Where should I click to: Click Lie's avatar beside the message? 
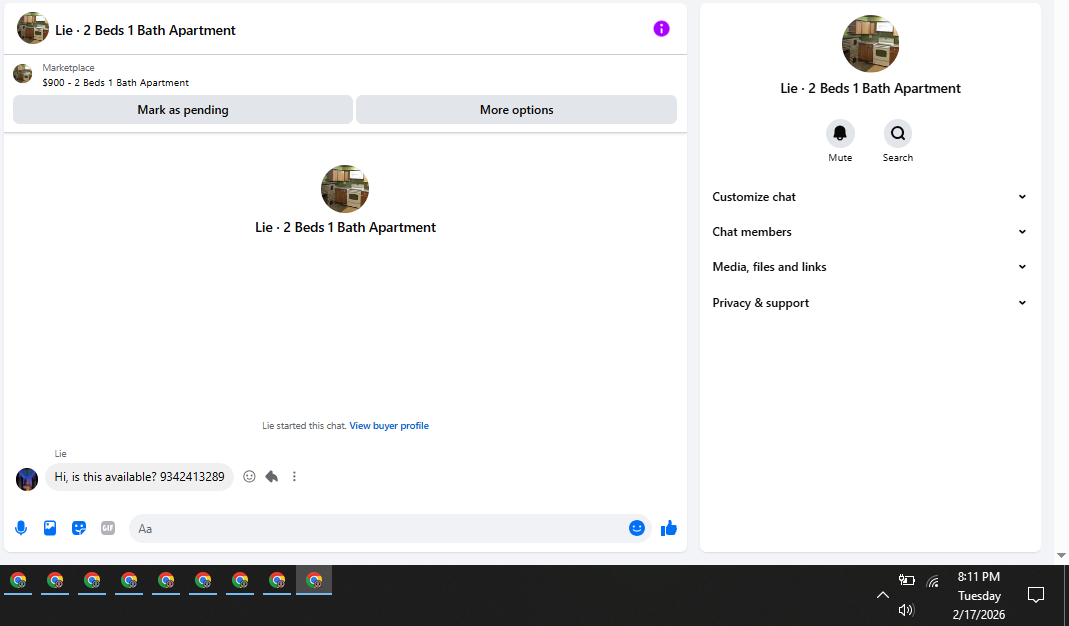point(27,479)
